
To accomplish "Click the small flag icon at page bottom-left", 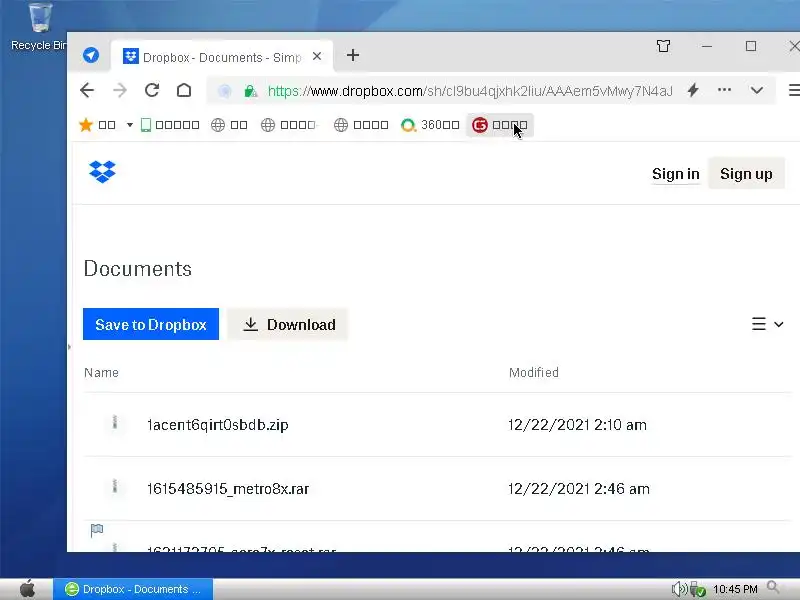I will click(97, 531).
